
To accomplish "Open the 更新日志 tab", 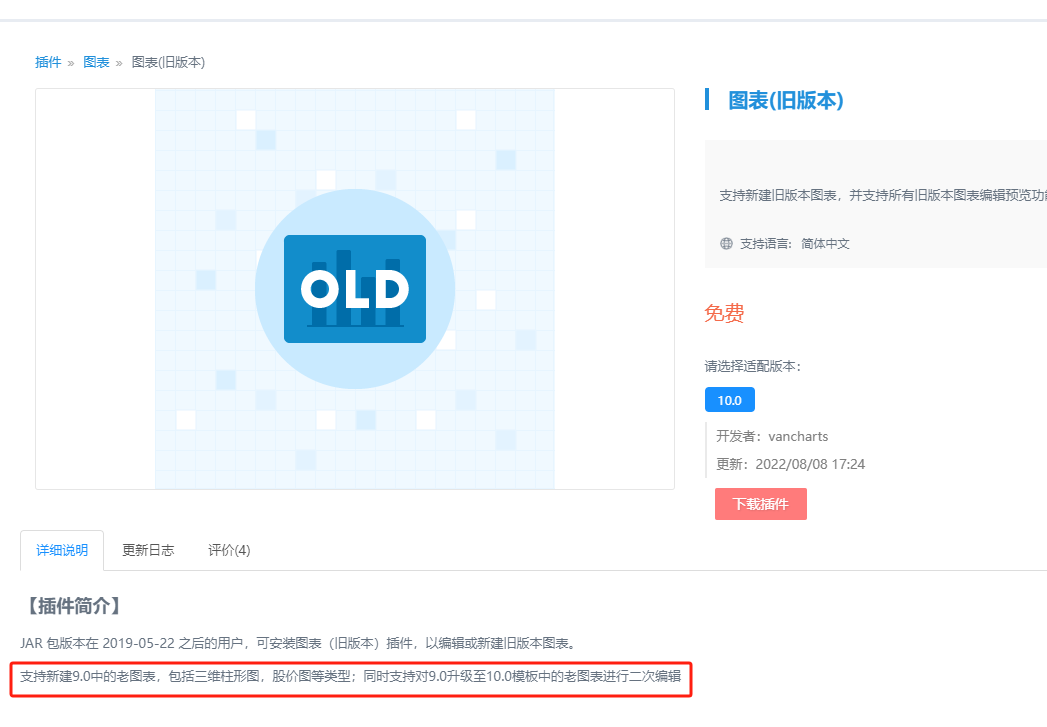I will click(148, 550).
